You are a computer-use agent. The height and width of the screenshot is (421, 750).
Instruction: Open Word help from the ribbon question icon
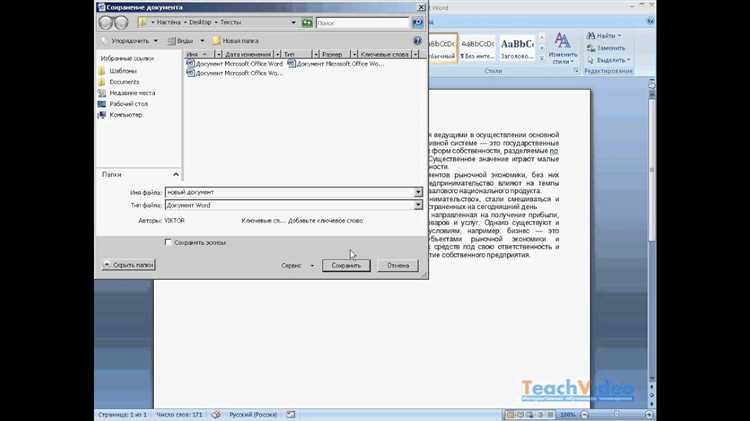tap(650, 21)
